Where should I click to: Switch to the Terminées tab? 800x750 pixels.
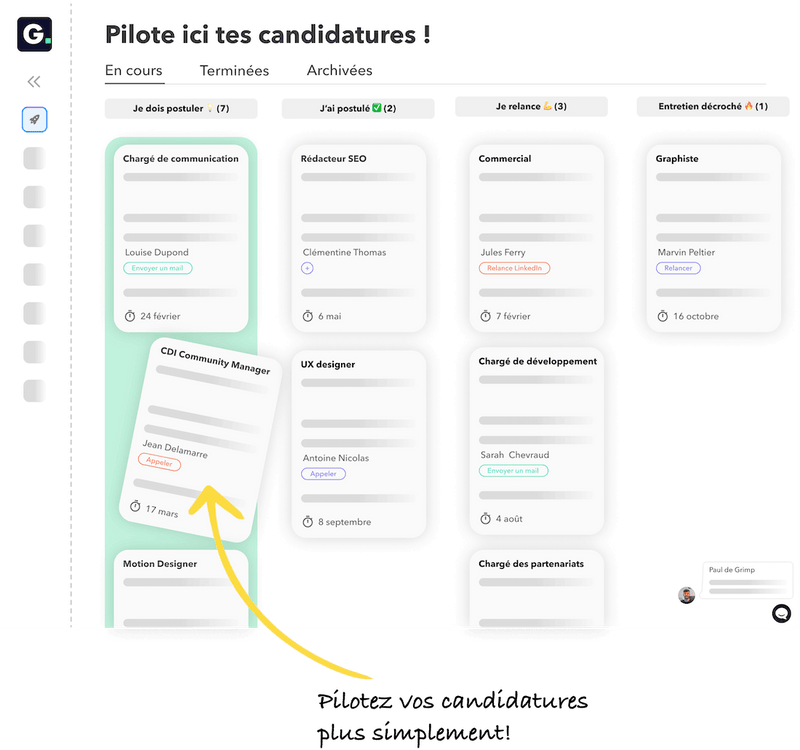tap(234, 71)
